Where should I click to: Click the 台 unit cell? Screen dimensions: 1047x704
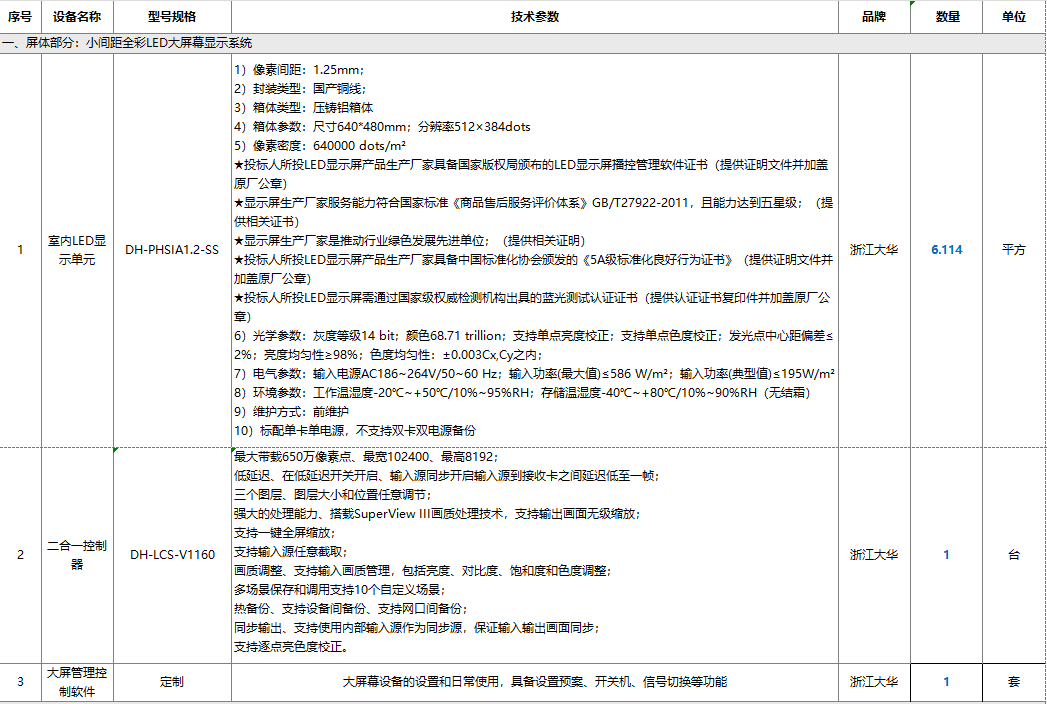point(1014,555)
